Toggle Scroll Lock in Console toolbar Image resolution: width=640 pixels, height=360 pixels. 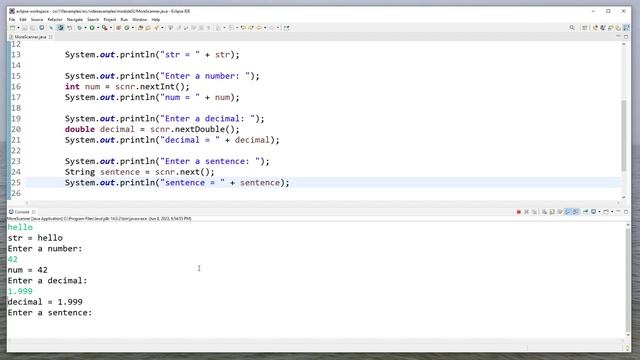(x=552, y=212)
